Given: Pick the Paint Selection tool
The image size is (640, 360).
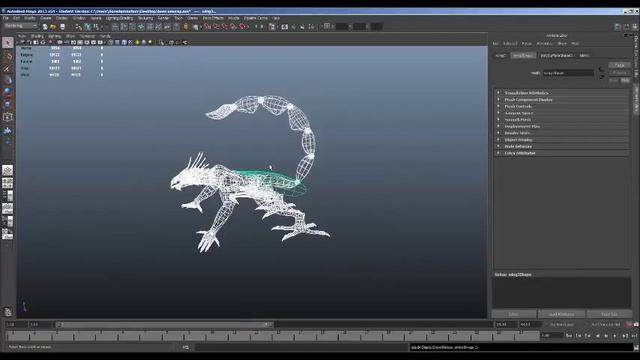Looking at the screenshot, I should pos(7,68).
